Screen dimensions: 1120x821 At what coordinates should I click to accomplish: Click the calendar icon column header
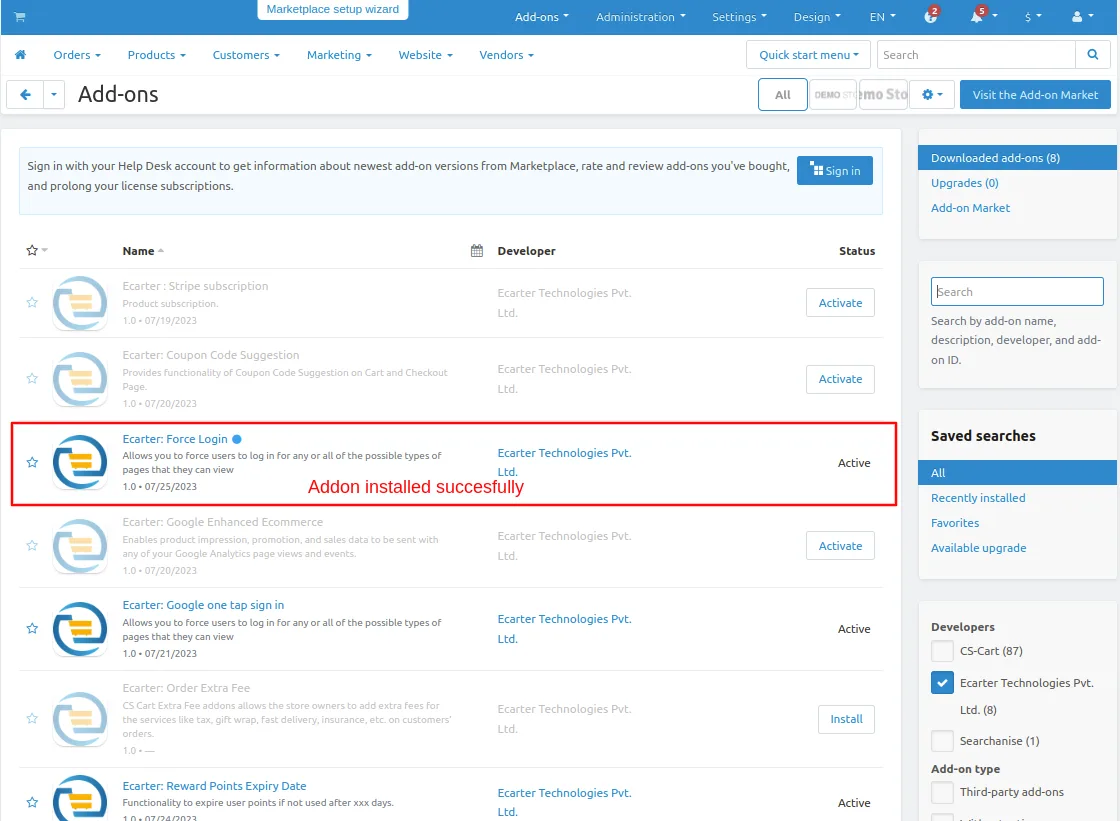coord(476,251)
